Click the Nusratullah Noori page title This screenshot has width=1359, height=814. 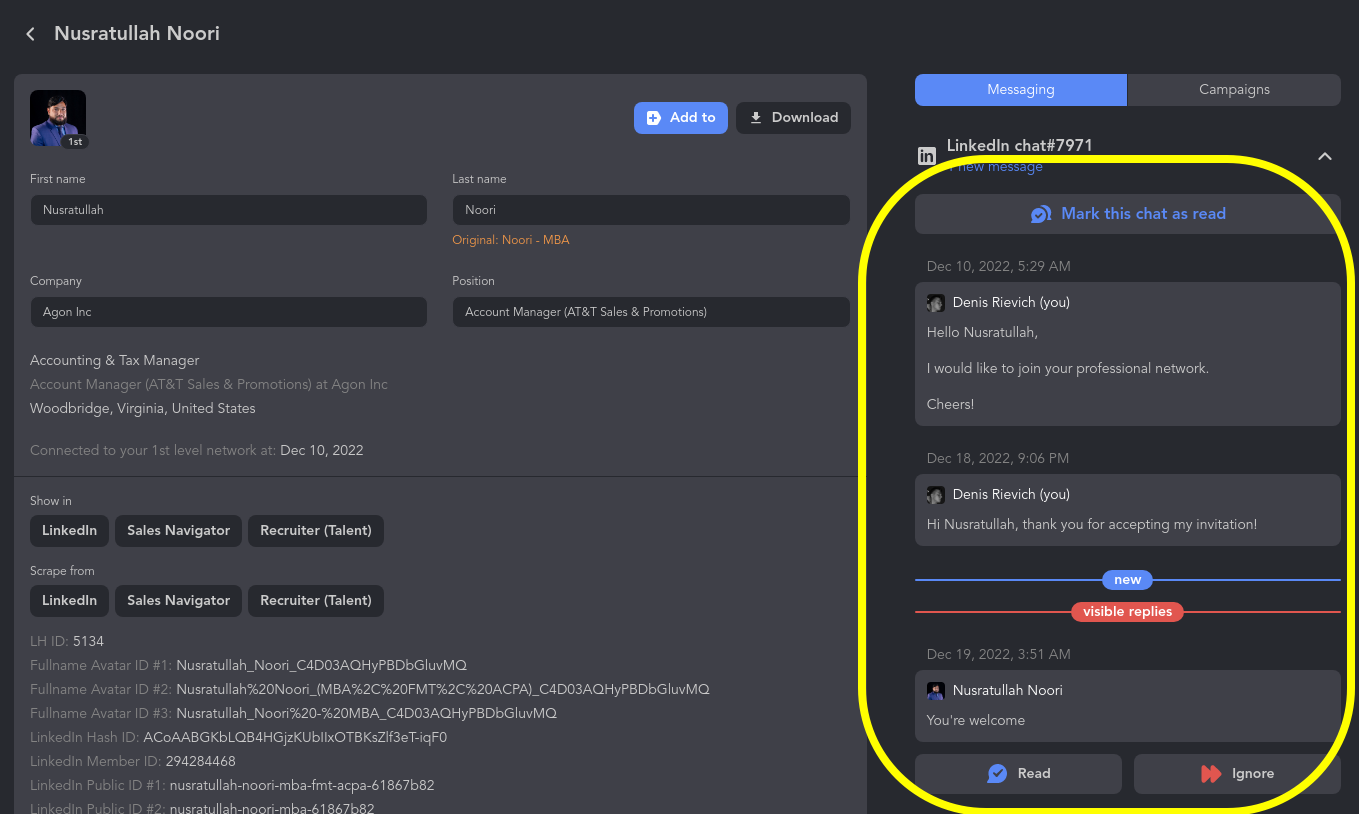click(137, 34)
